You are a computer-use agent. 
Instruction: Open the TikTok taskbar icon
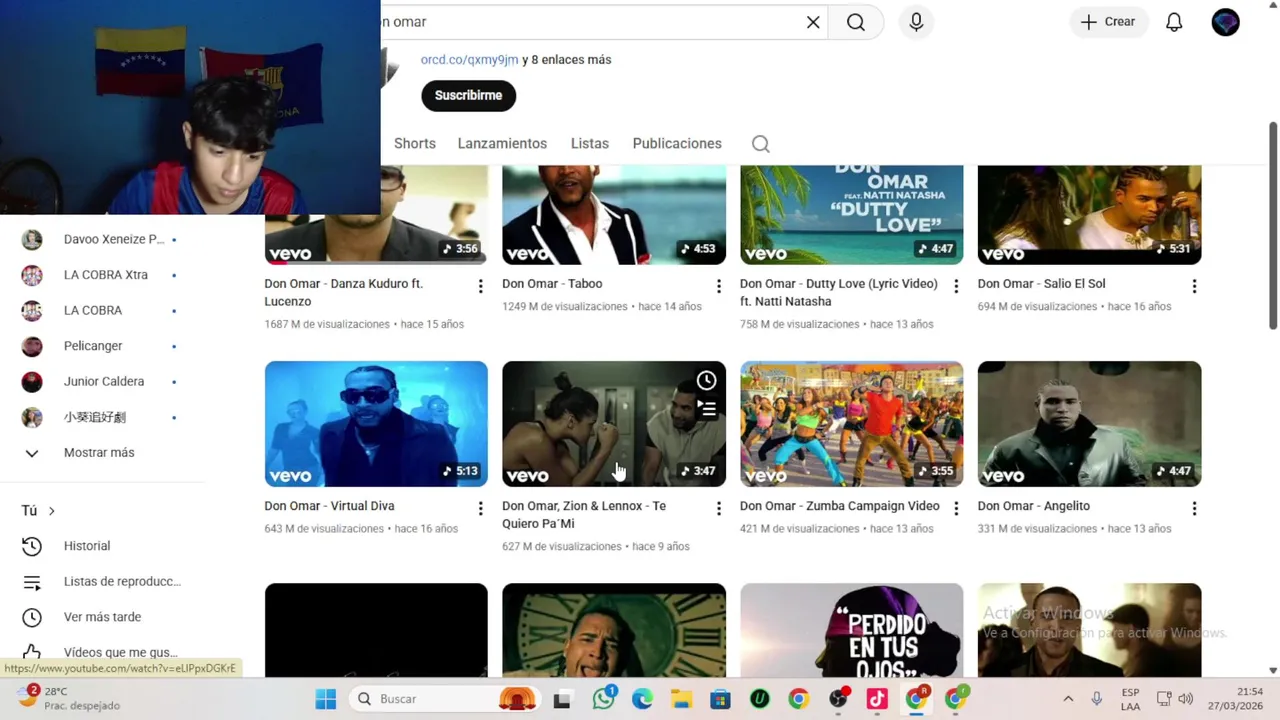(877, 699)
